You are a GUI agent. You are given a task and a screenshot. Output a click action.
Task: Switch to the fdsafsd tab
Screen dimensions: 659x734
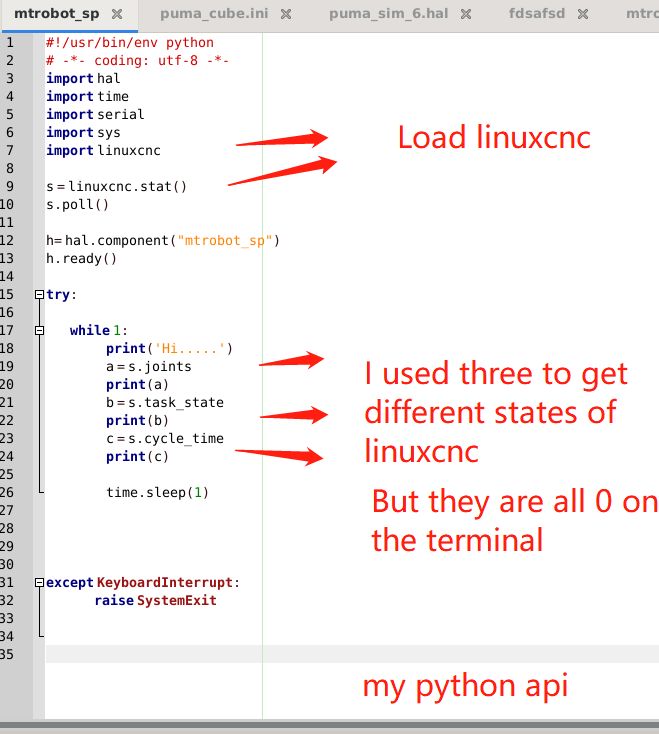537,14
